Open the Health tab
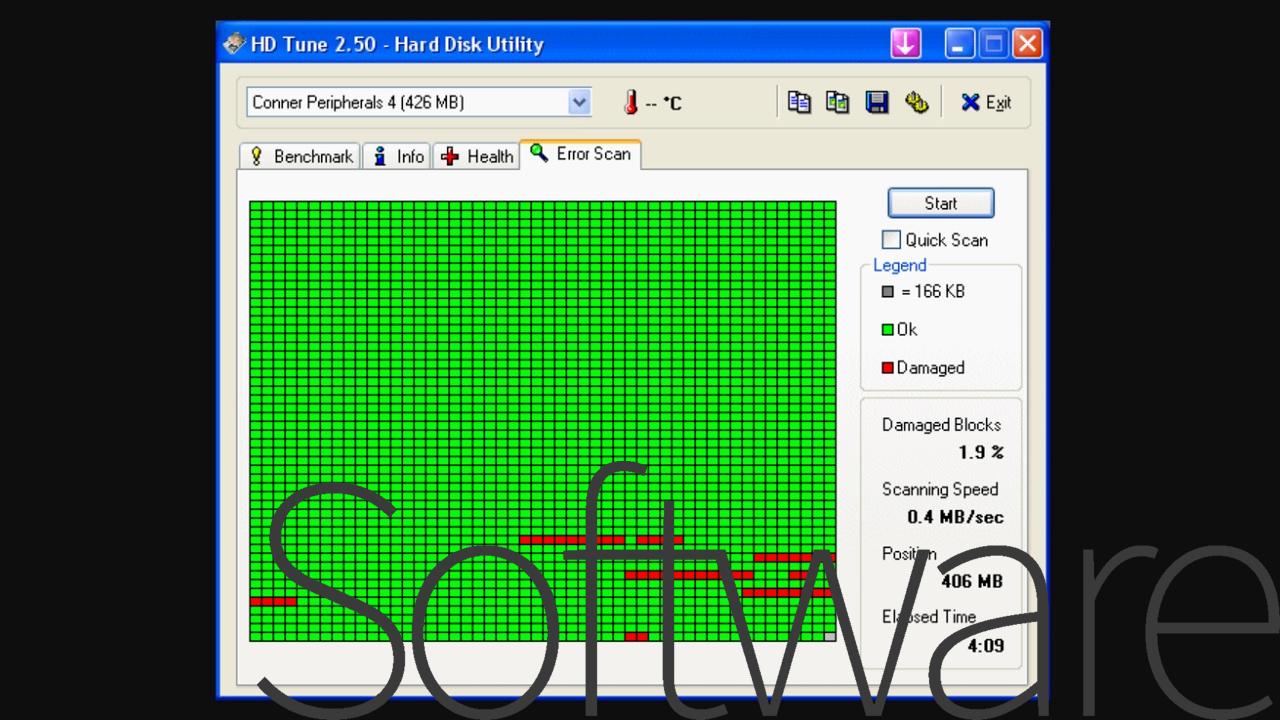Viewport: 1280px width, 720px height. [x=477, y=156]
